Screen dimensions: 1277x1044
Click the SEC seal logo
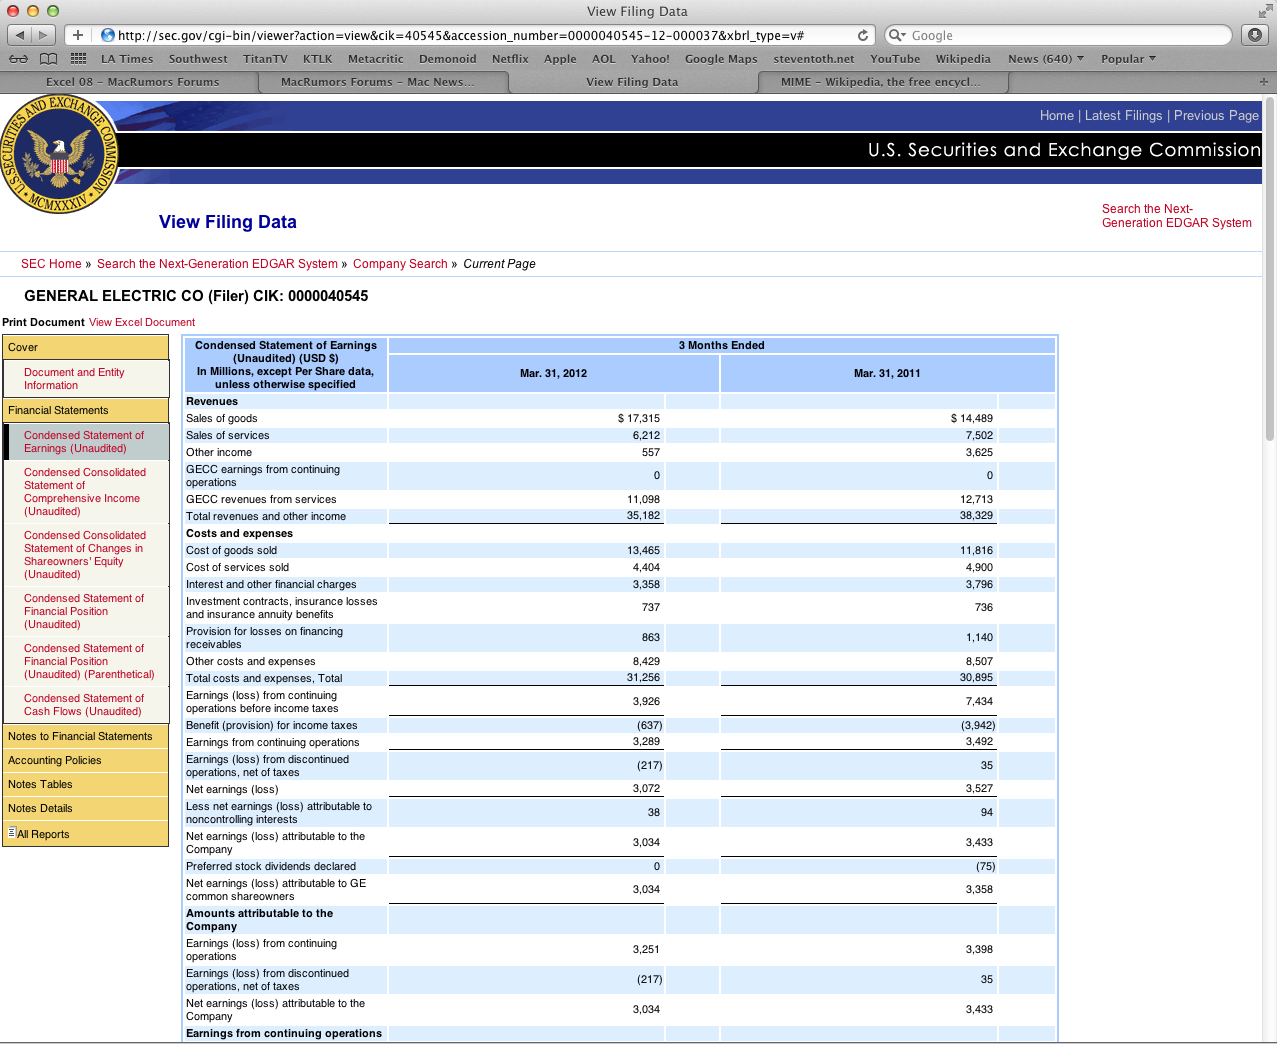60,154
